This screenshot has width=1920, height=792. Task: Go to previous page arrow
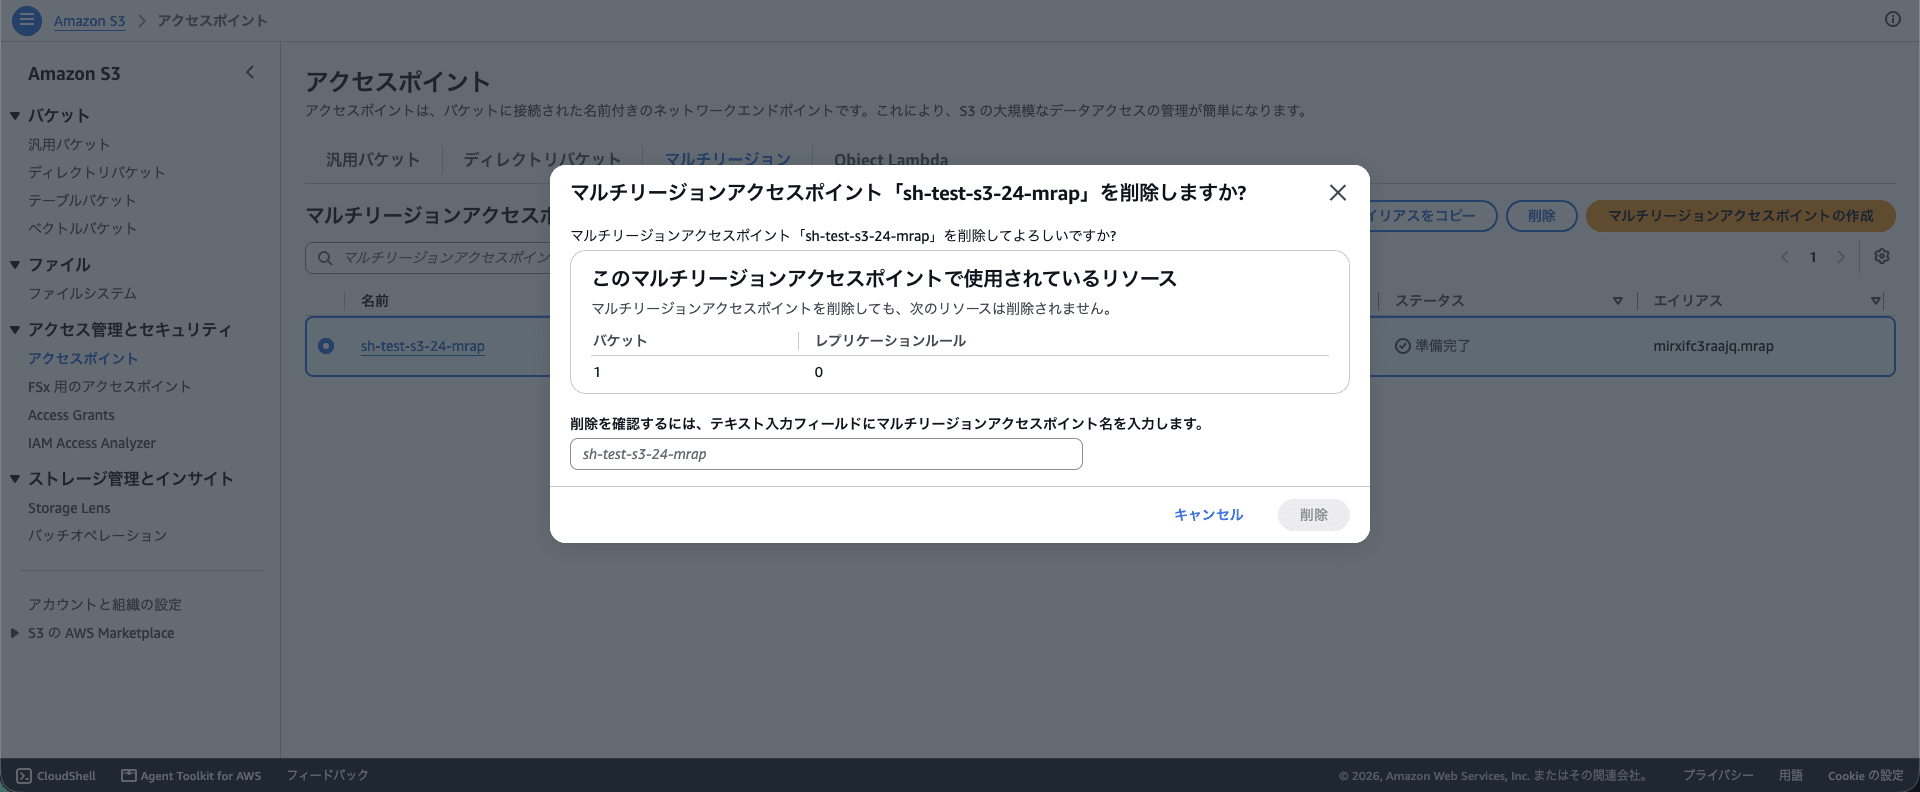(1785, 257)
